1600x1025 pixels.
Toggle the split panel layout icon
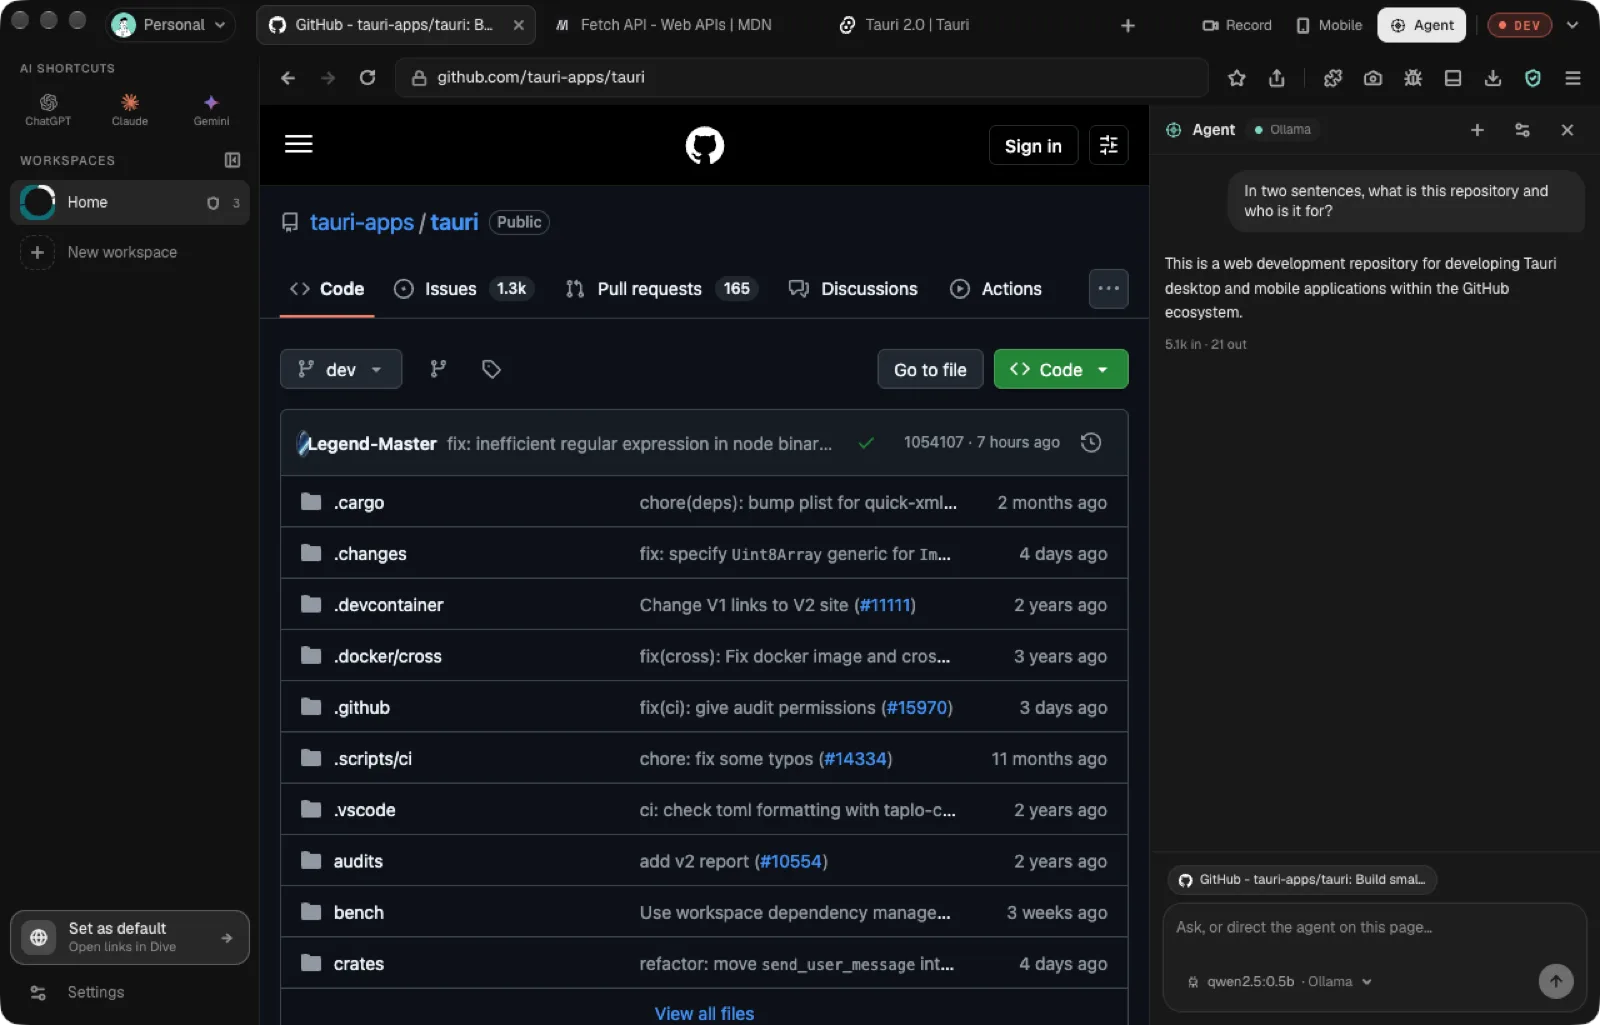click(x=1453, y=78)
